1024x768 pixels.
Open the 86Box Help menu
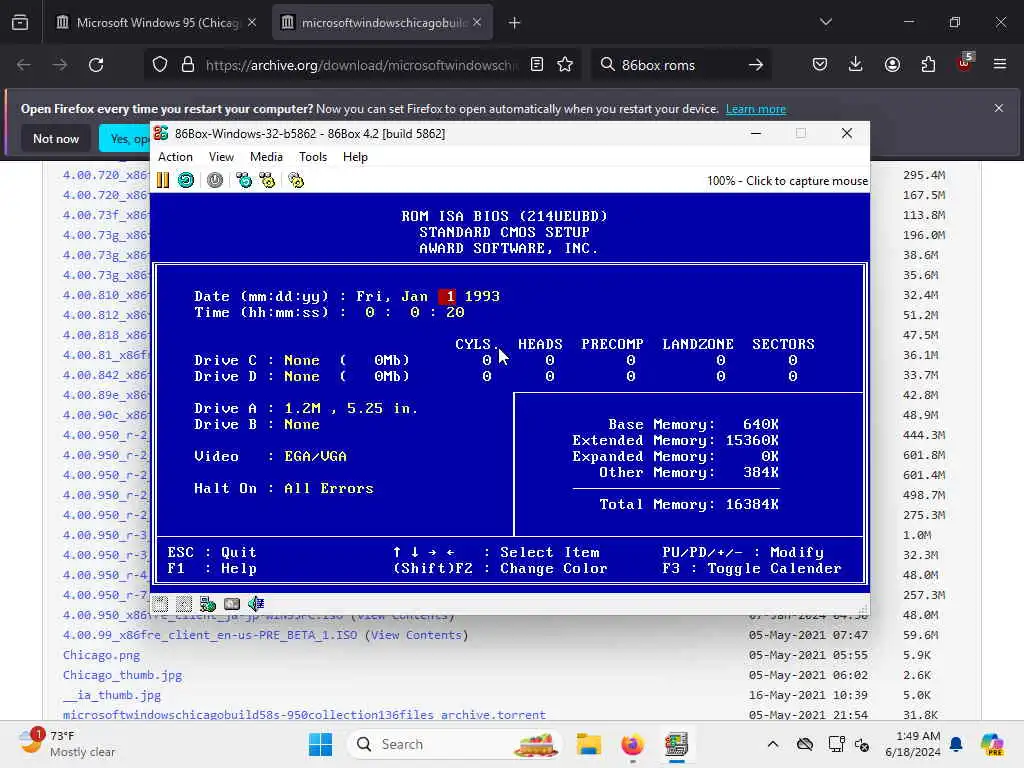click(355, 157)
